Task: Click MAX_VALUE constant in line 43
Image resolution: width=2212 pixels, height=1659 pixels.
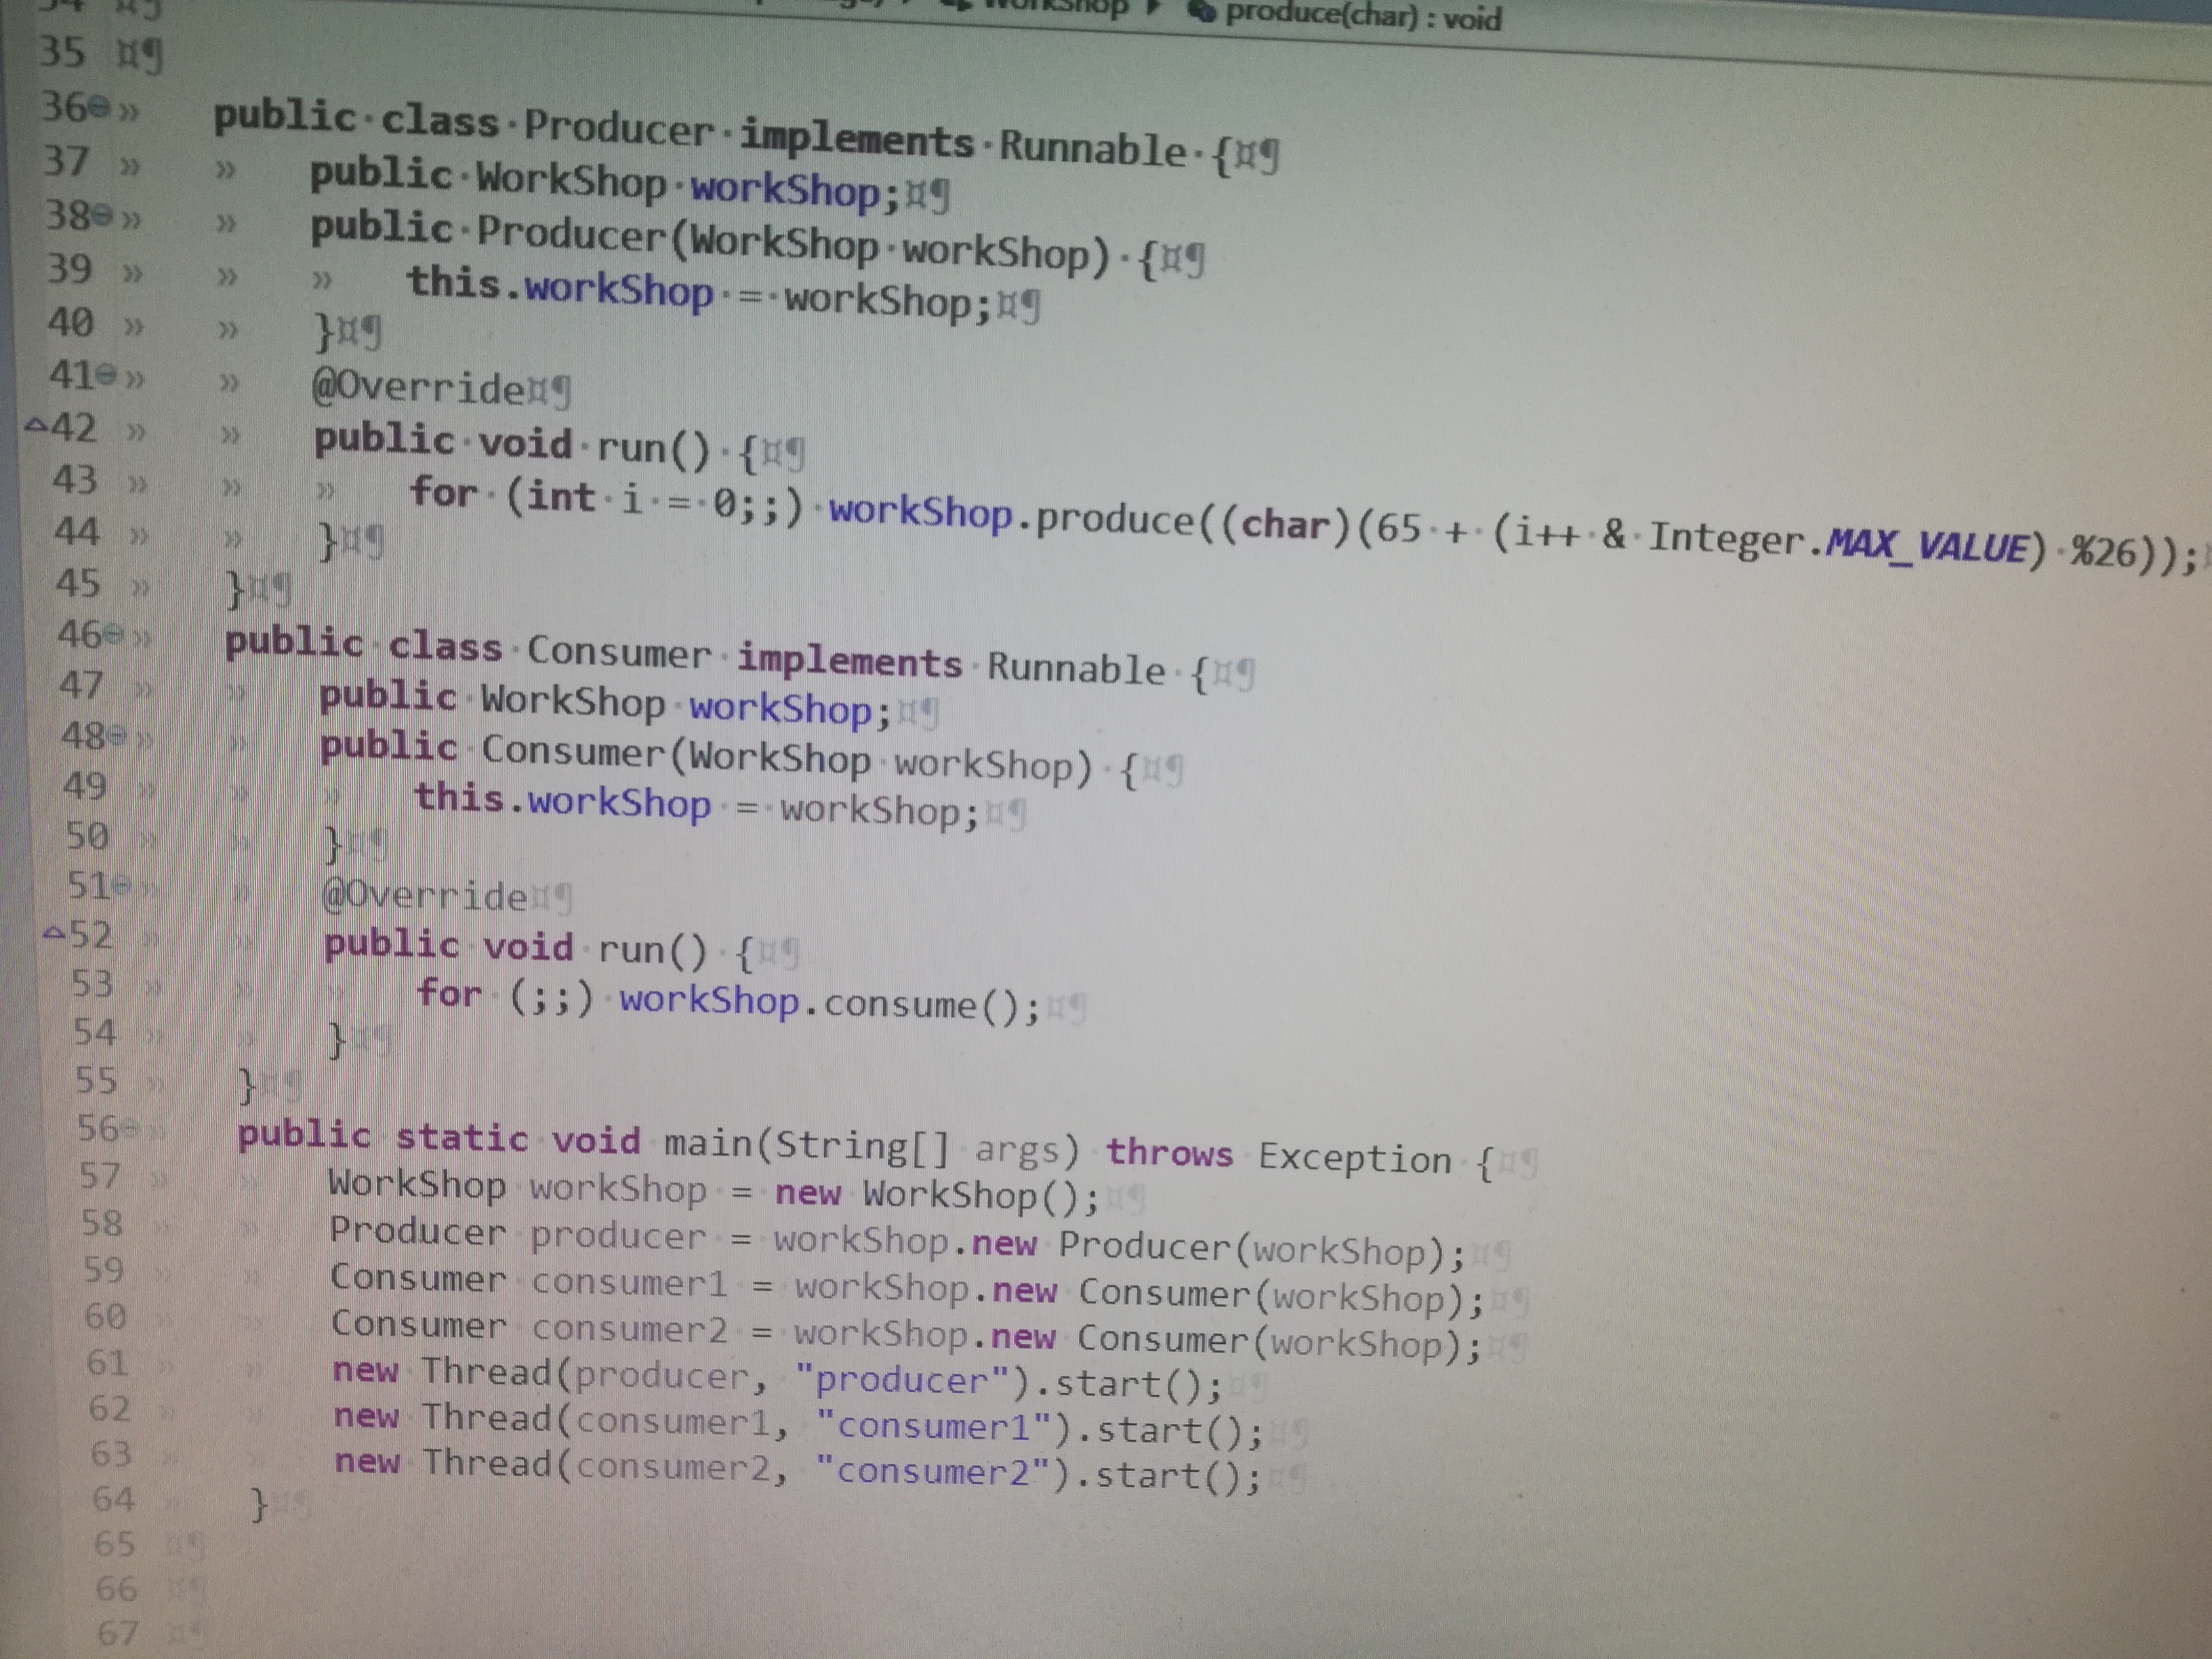Action: coord(1926,546)
